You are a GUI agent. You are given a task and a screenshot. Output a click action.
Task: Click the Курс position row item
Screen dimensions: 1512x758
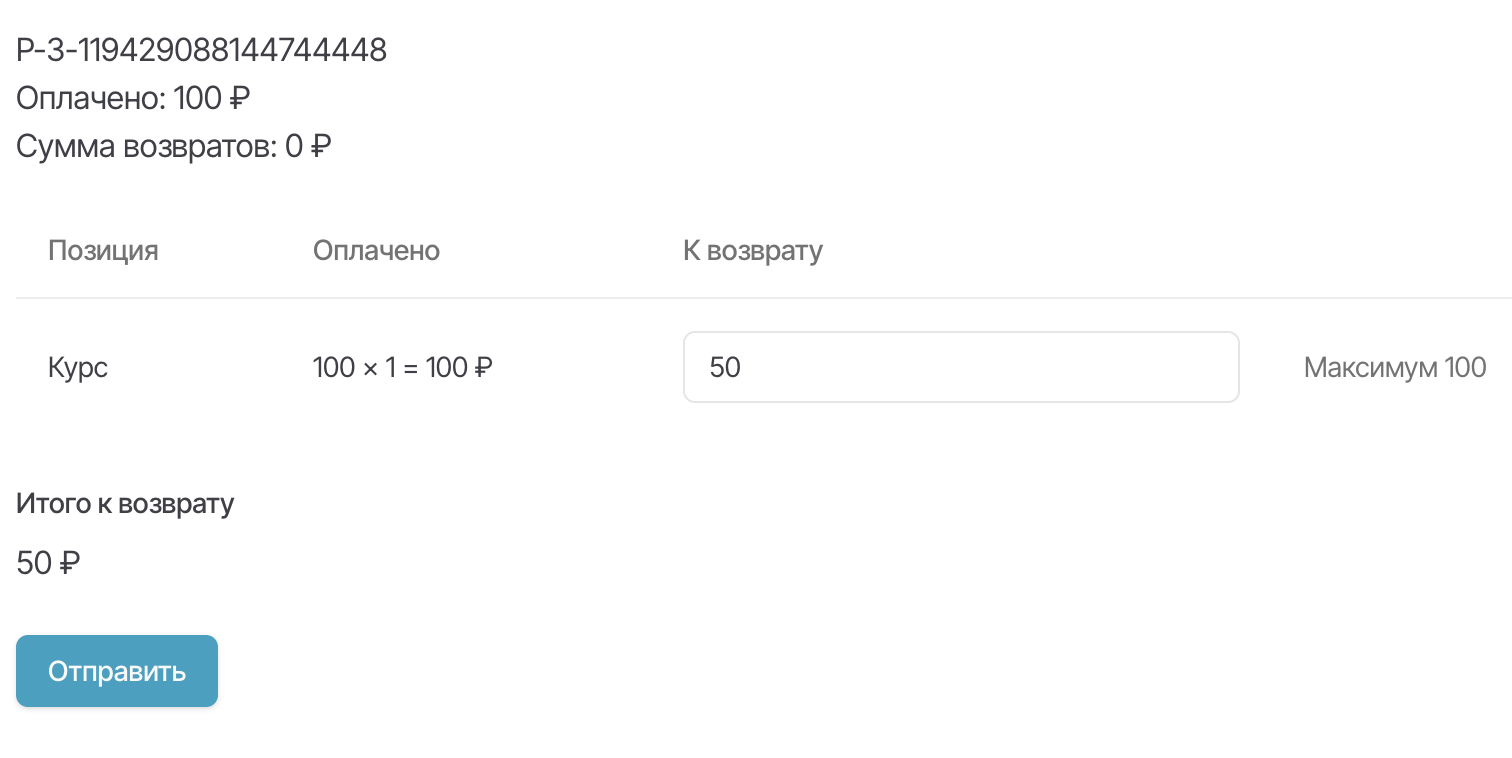pyautogui.click(x=78, y=368)
